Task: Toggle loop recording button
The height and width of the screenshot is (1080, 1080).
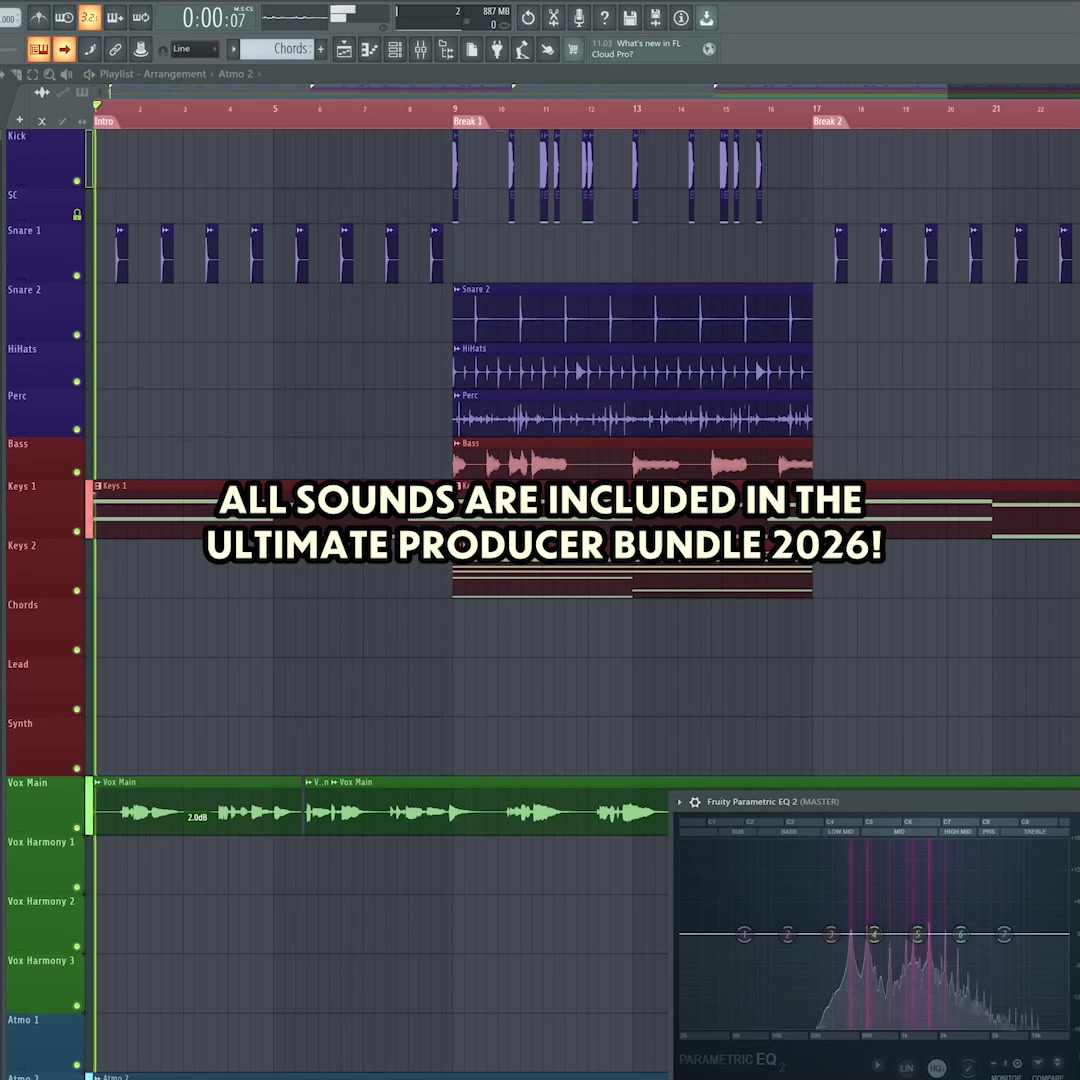Action: point(141,17)
